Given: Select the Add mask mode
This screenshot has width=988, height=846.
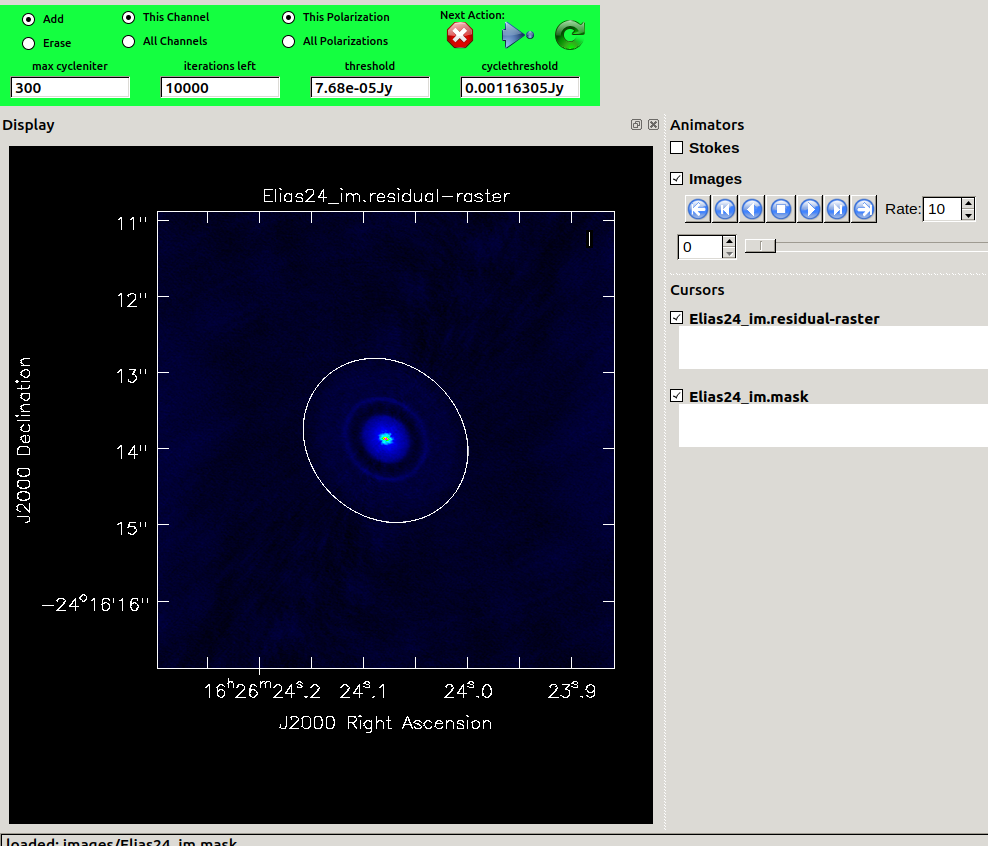Looking at the screenshot, I should pyautogui.click(x=28, y=20).
